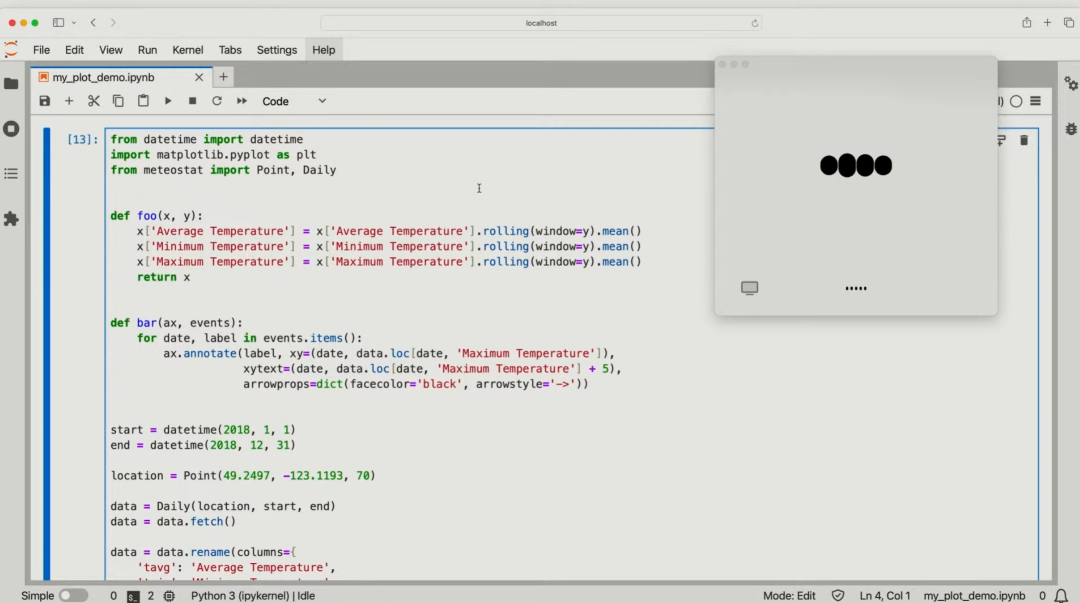This screenshot has width=1080, height=603.
Task: Toggle Simple interface mode switch
Action: 73,595
